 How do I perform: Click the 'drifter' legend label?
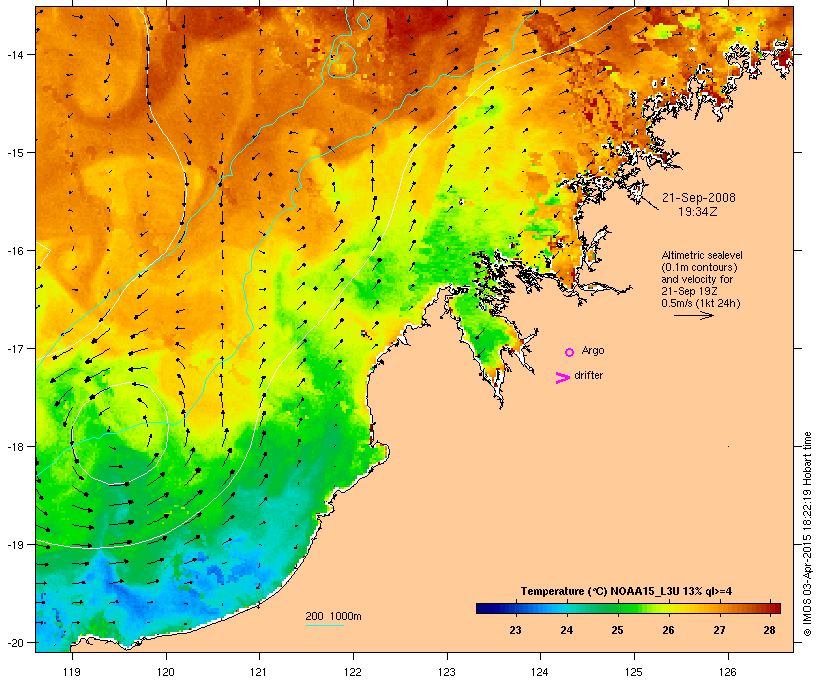(588, 375)
